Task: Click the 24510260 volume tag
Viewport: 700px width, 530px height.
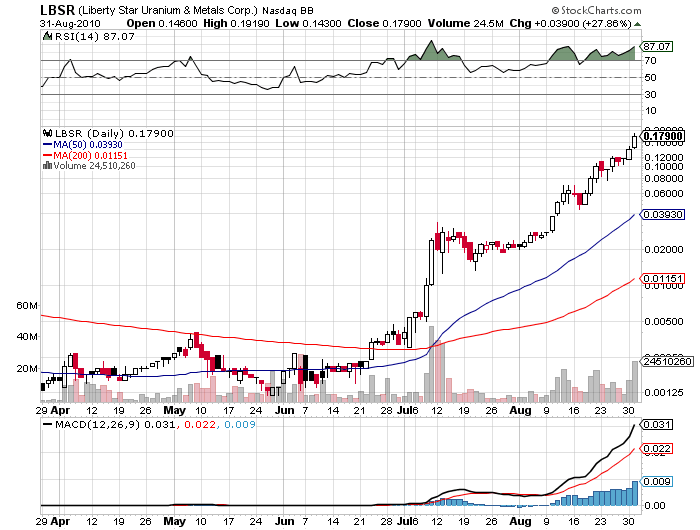Action: pos(667,361)
